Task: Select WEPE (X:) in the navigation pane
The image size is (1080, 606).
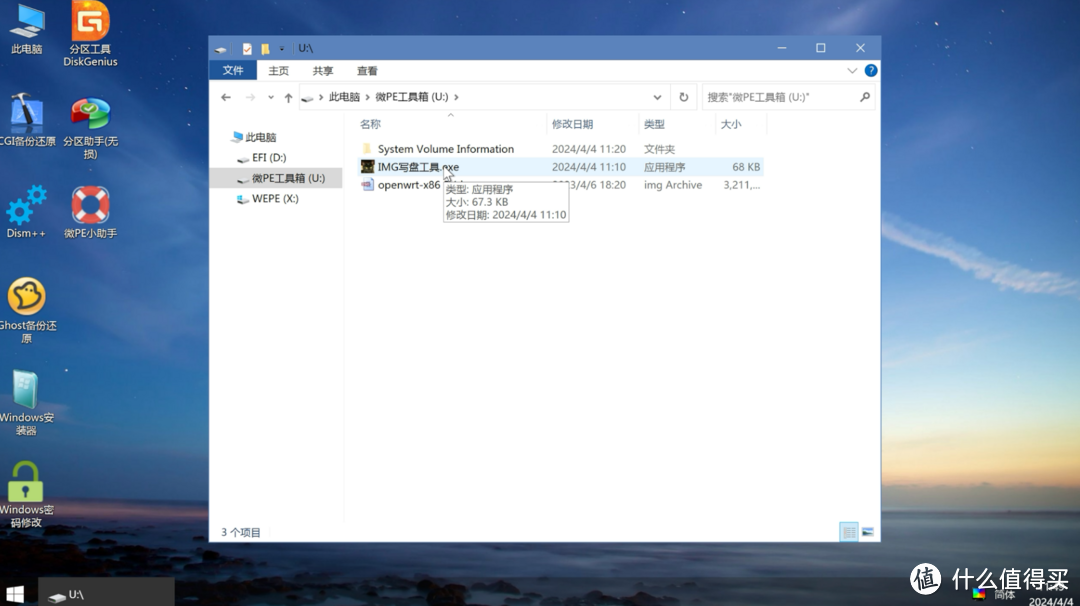Action: (268, 198)
